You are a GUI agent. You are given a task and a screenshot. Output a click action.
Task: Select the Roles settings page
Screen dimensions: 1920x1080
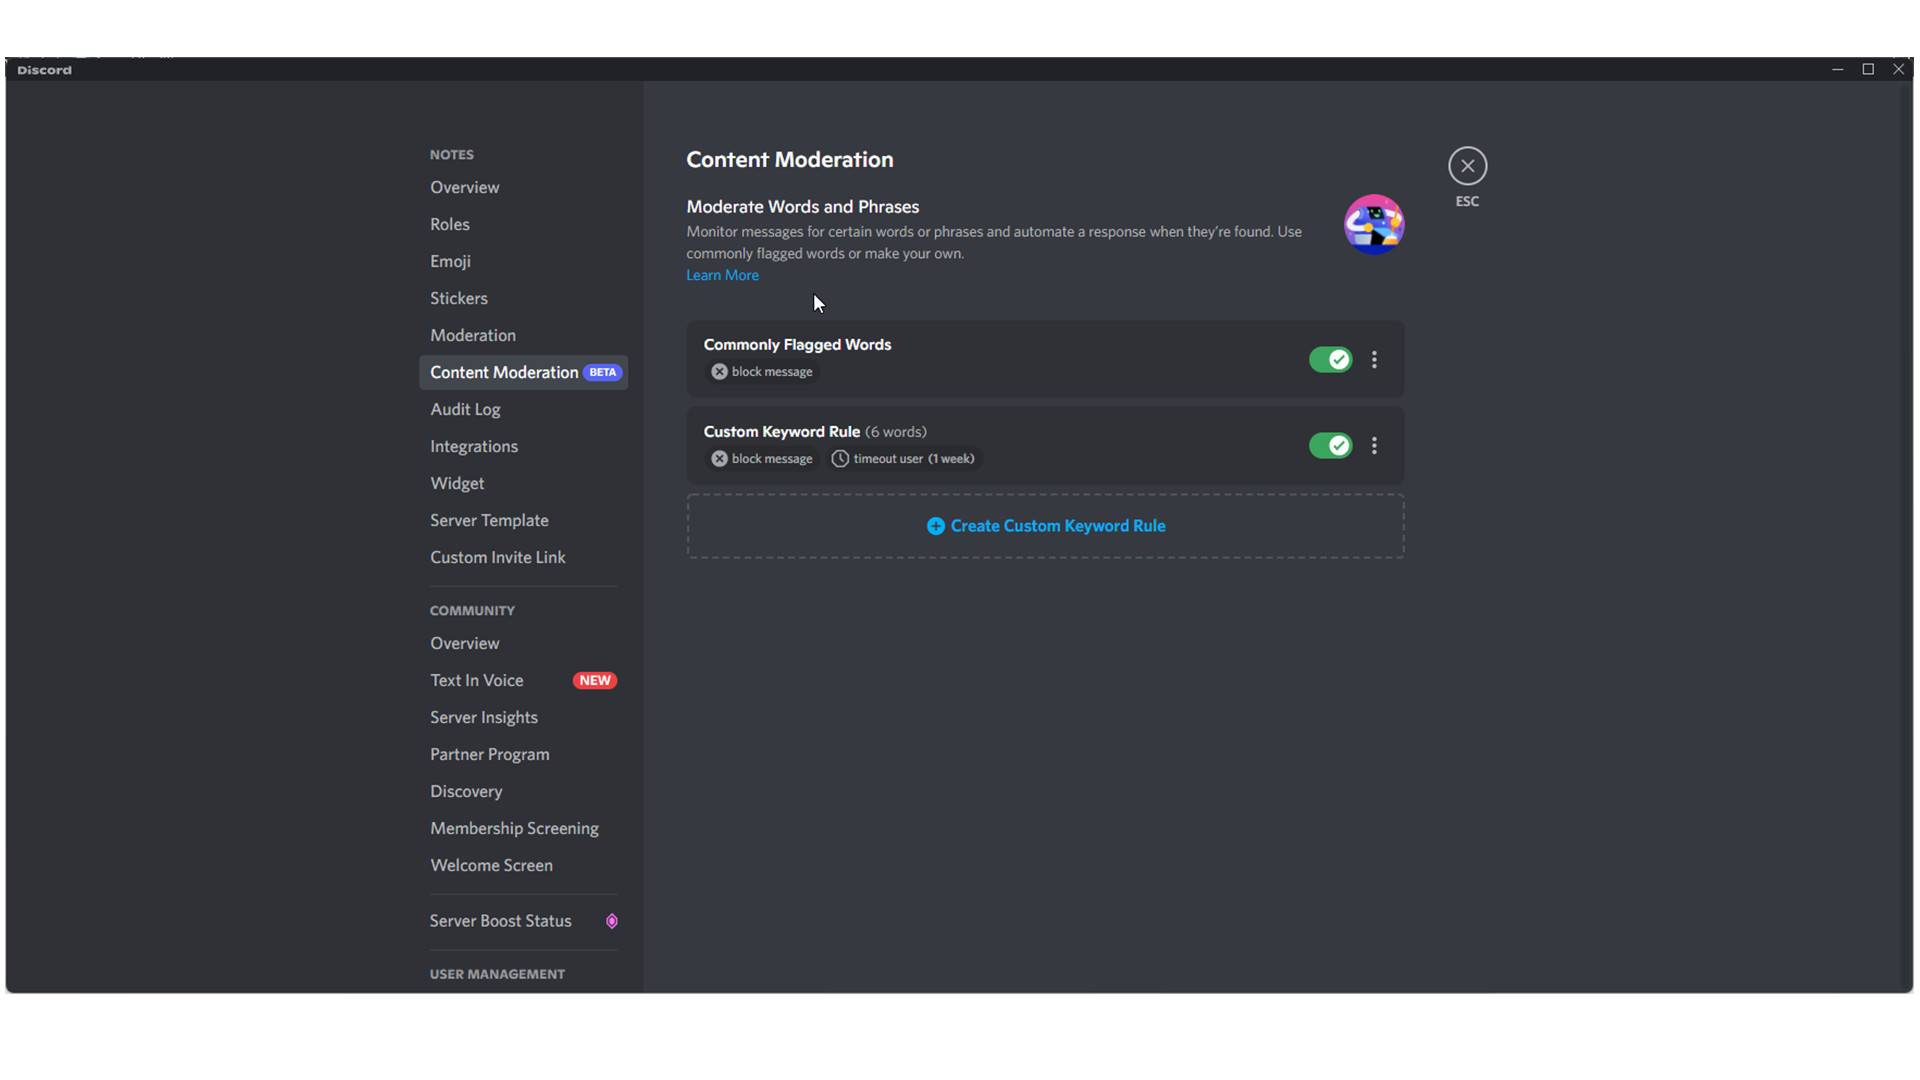point(450,223)
